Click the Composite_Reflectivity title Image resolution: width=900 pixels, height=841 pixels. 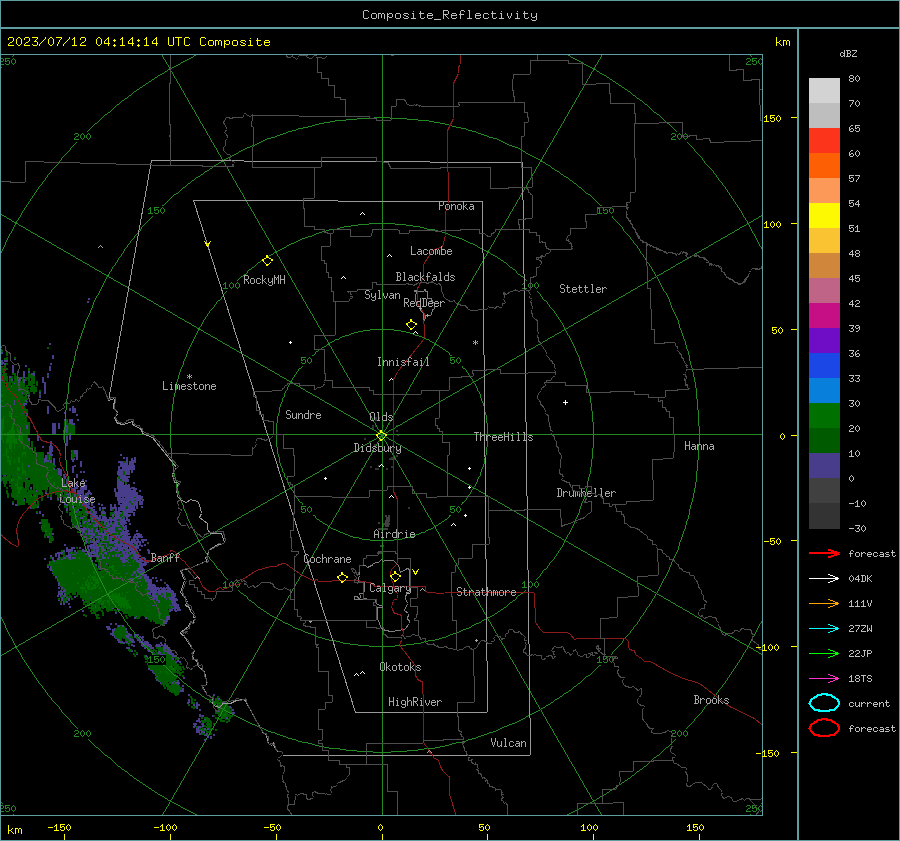449,15
